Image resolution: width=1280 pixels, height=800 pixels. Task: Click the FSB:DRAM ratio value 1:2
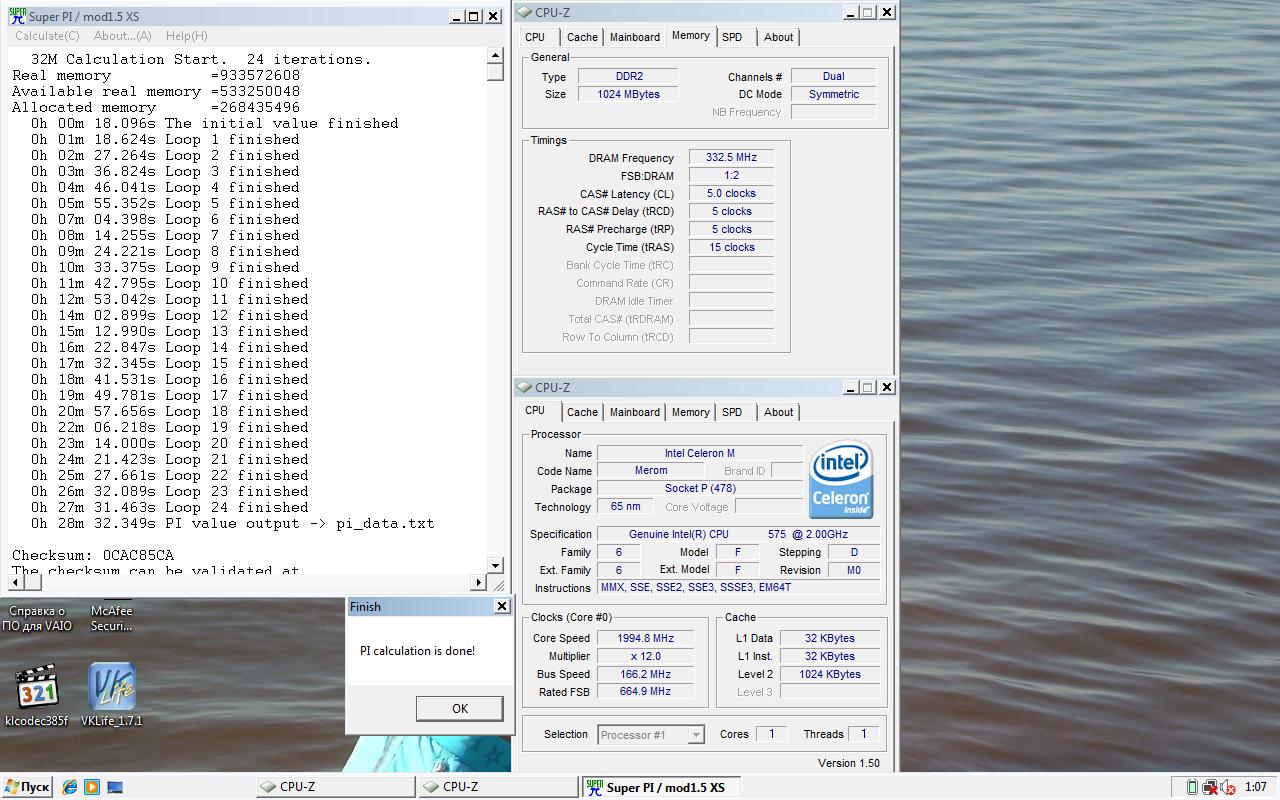coord(731,176)
